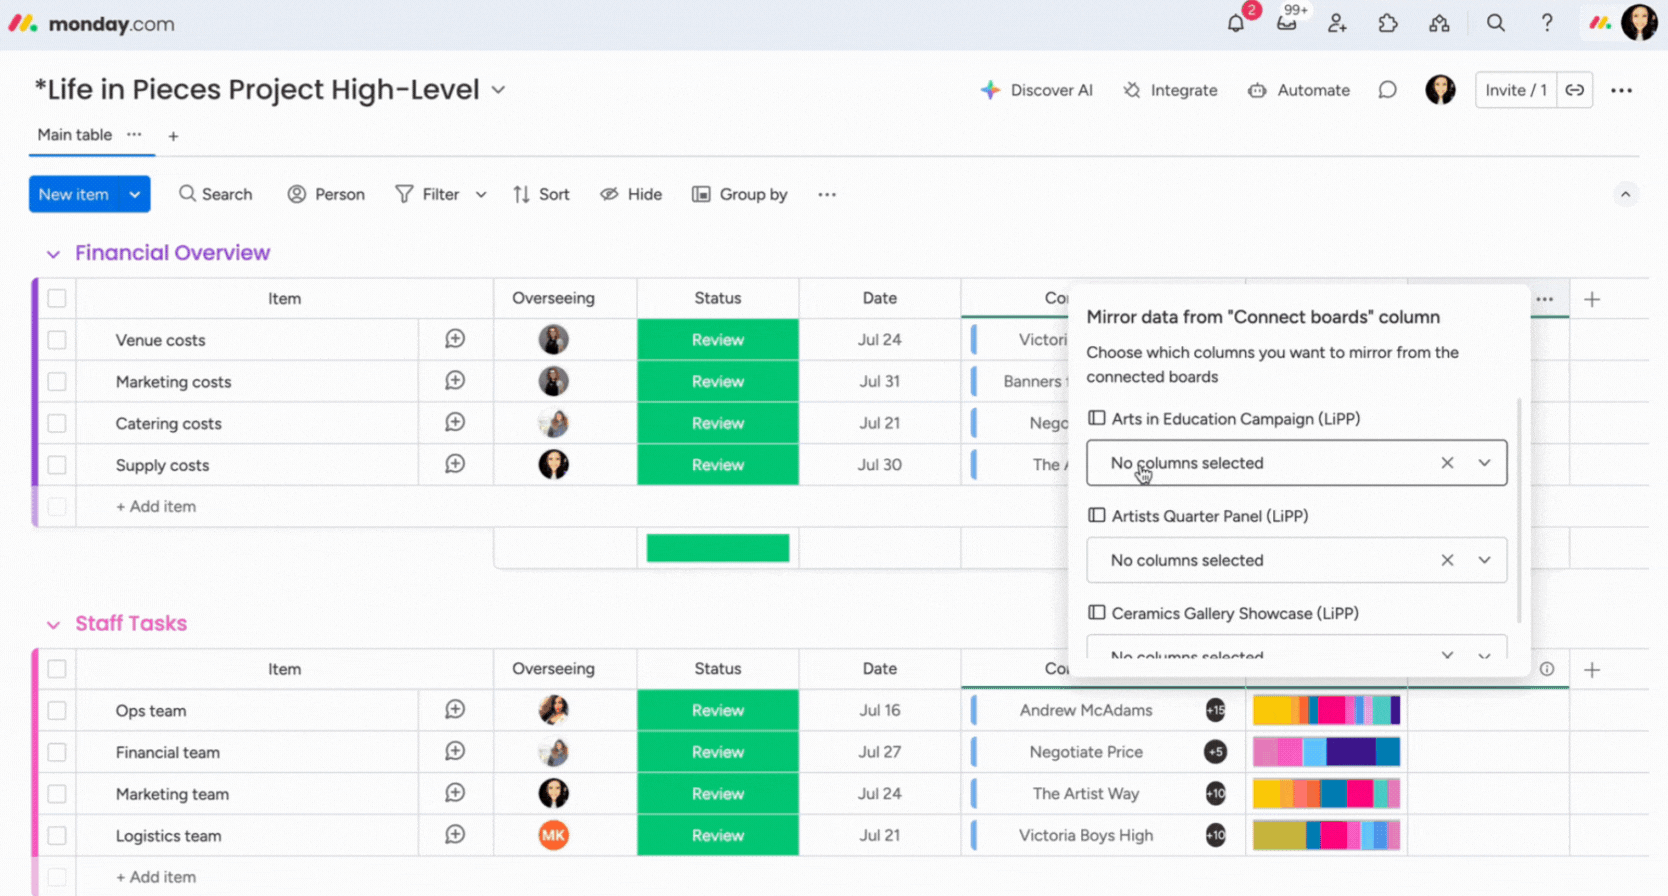This screenshot has height=896, width=1668.
Task: Copy board link icon next to Invite
Action: (x=1575, y=90)
